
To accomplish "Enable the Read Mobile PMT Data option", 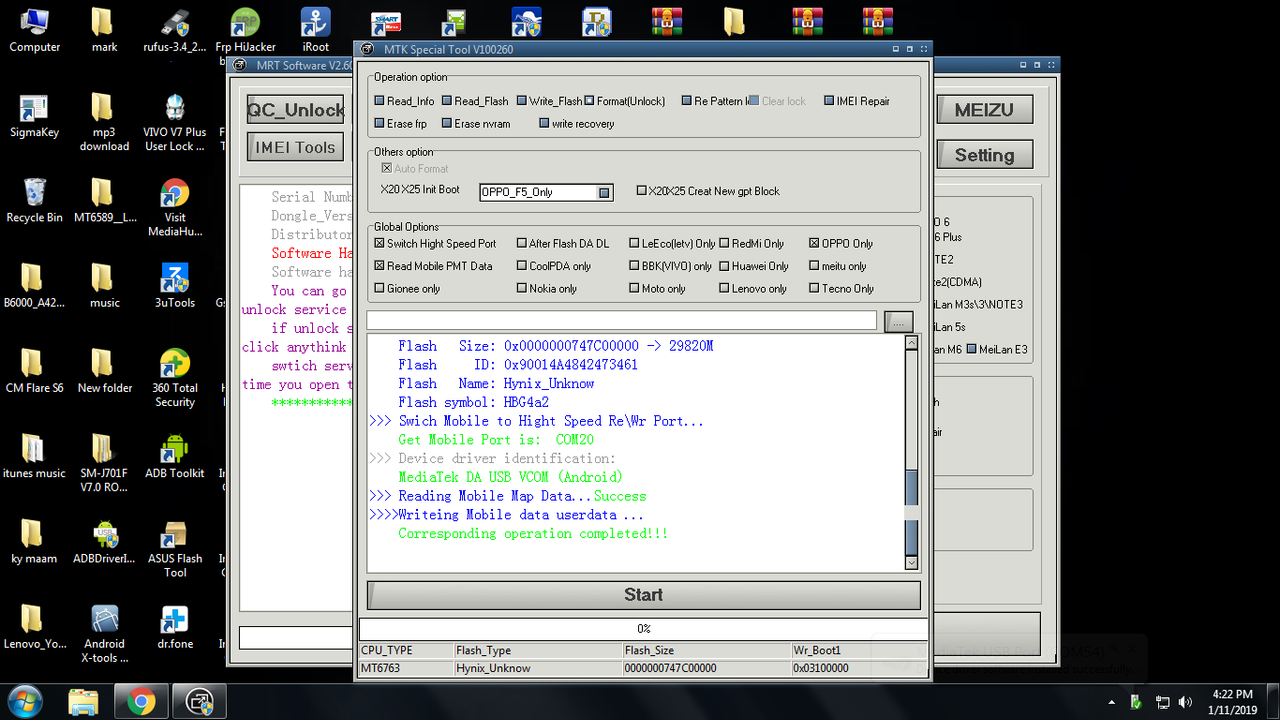I will (380, 266).
